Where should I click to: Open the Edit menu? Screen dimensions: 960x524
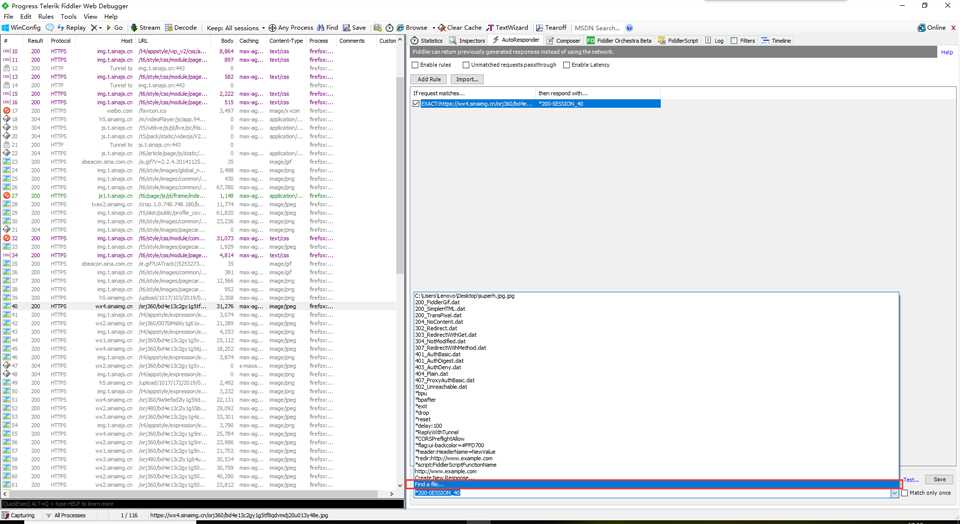click(x=26, y=17)
